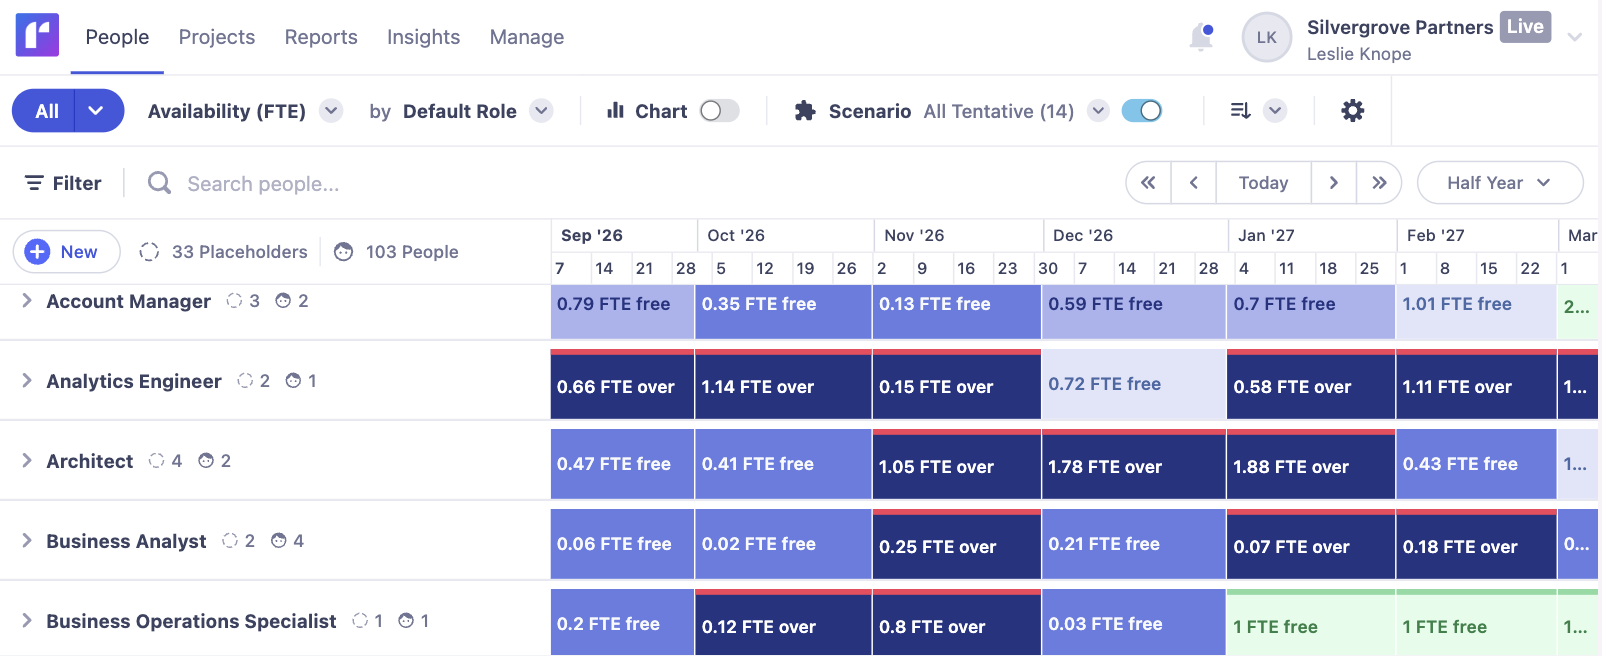
Task: Switch to People tab
Action: coord(117,37)
